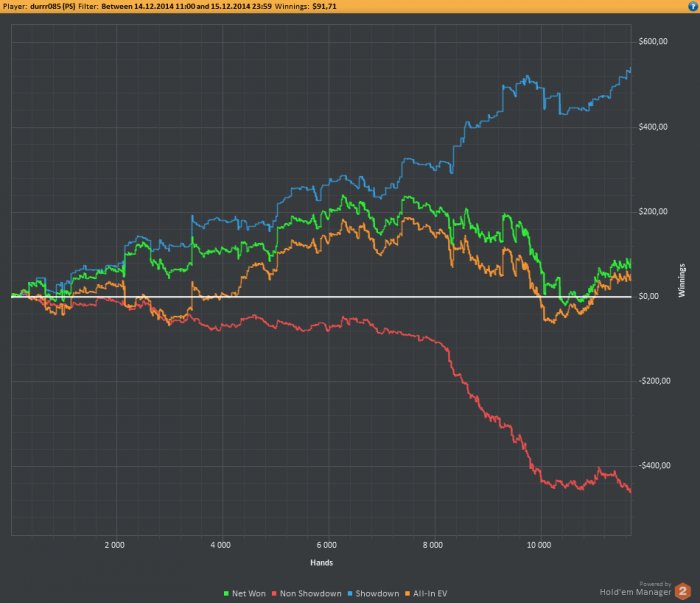700x603 pixels.
Task: Click the Winnings axis title
Action: point(682,280)
